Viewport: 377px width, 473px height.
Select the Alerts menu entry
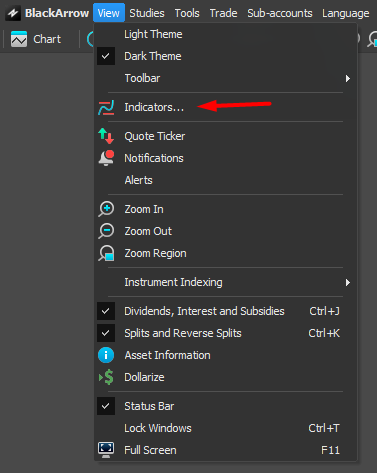(225, 180)
